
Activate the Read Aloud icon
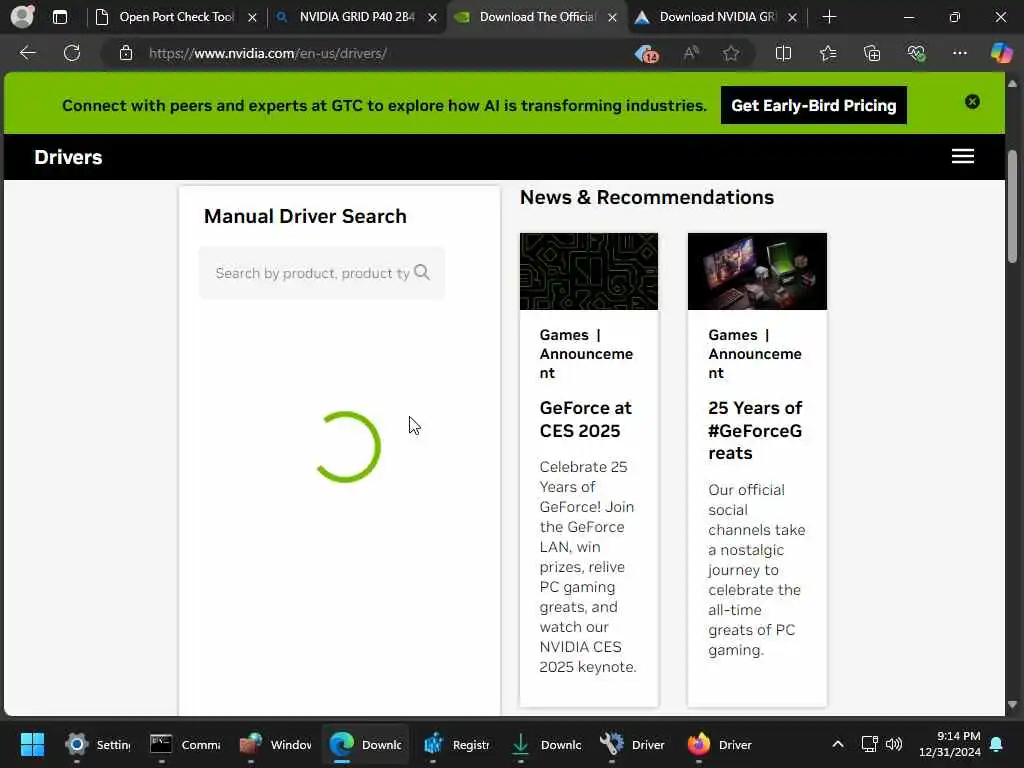coord(691,53)
